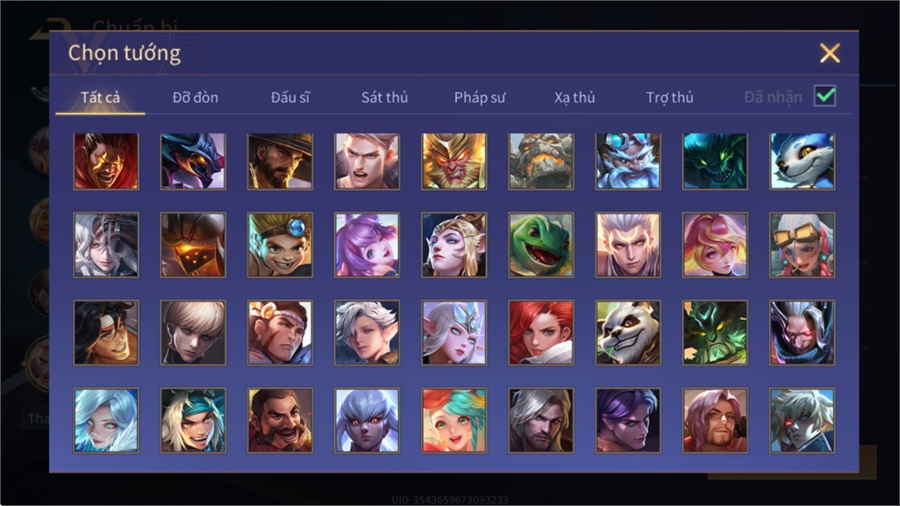Select the green frog hero portrait
This screenshot has height=506, width=900.
point(541,246)
